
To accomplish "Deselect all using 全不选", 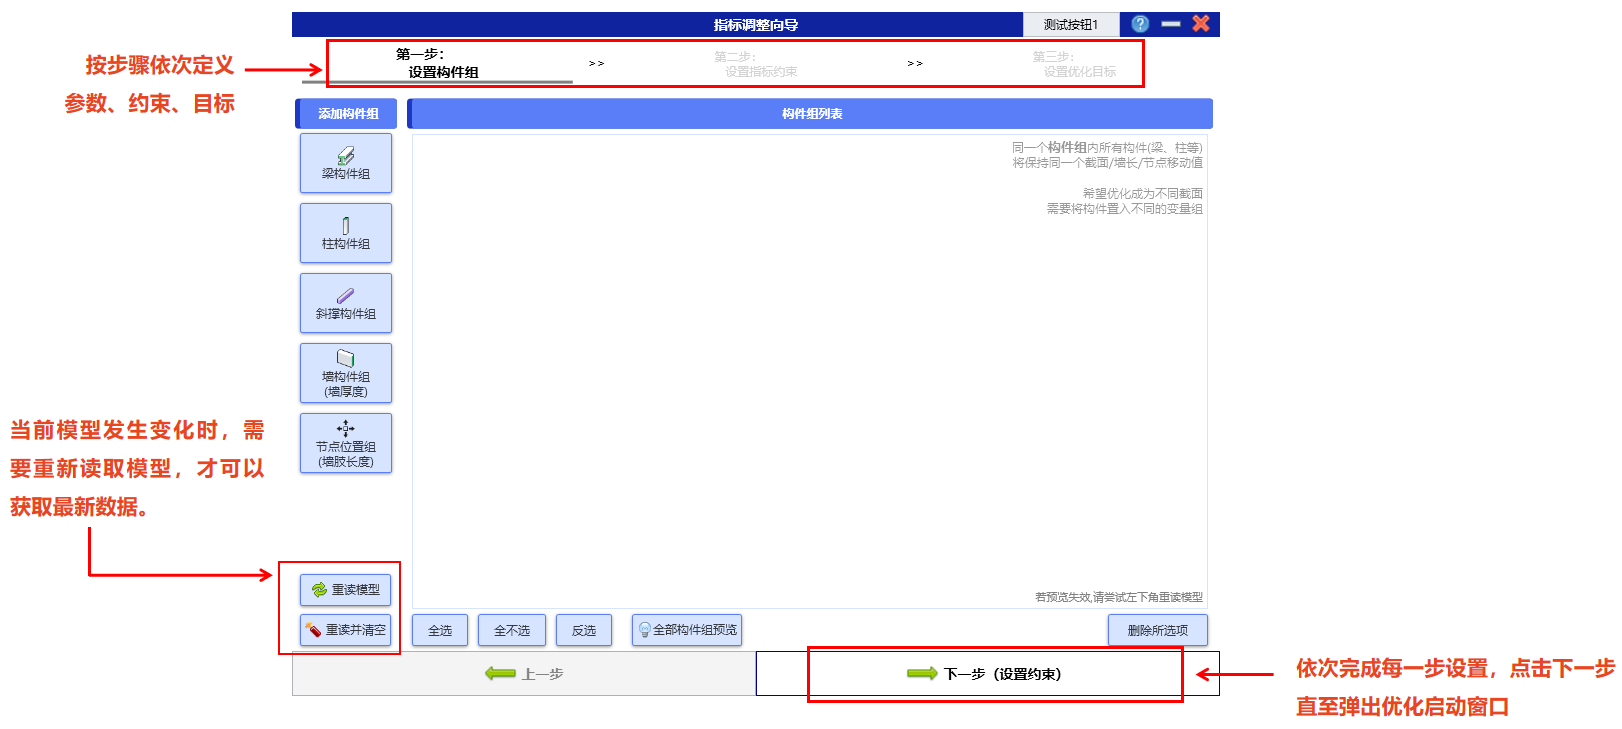I will (512, 630).
